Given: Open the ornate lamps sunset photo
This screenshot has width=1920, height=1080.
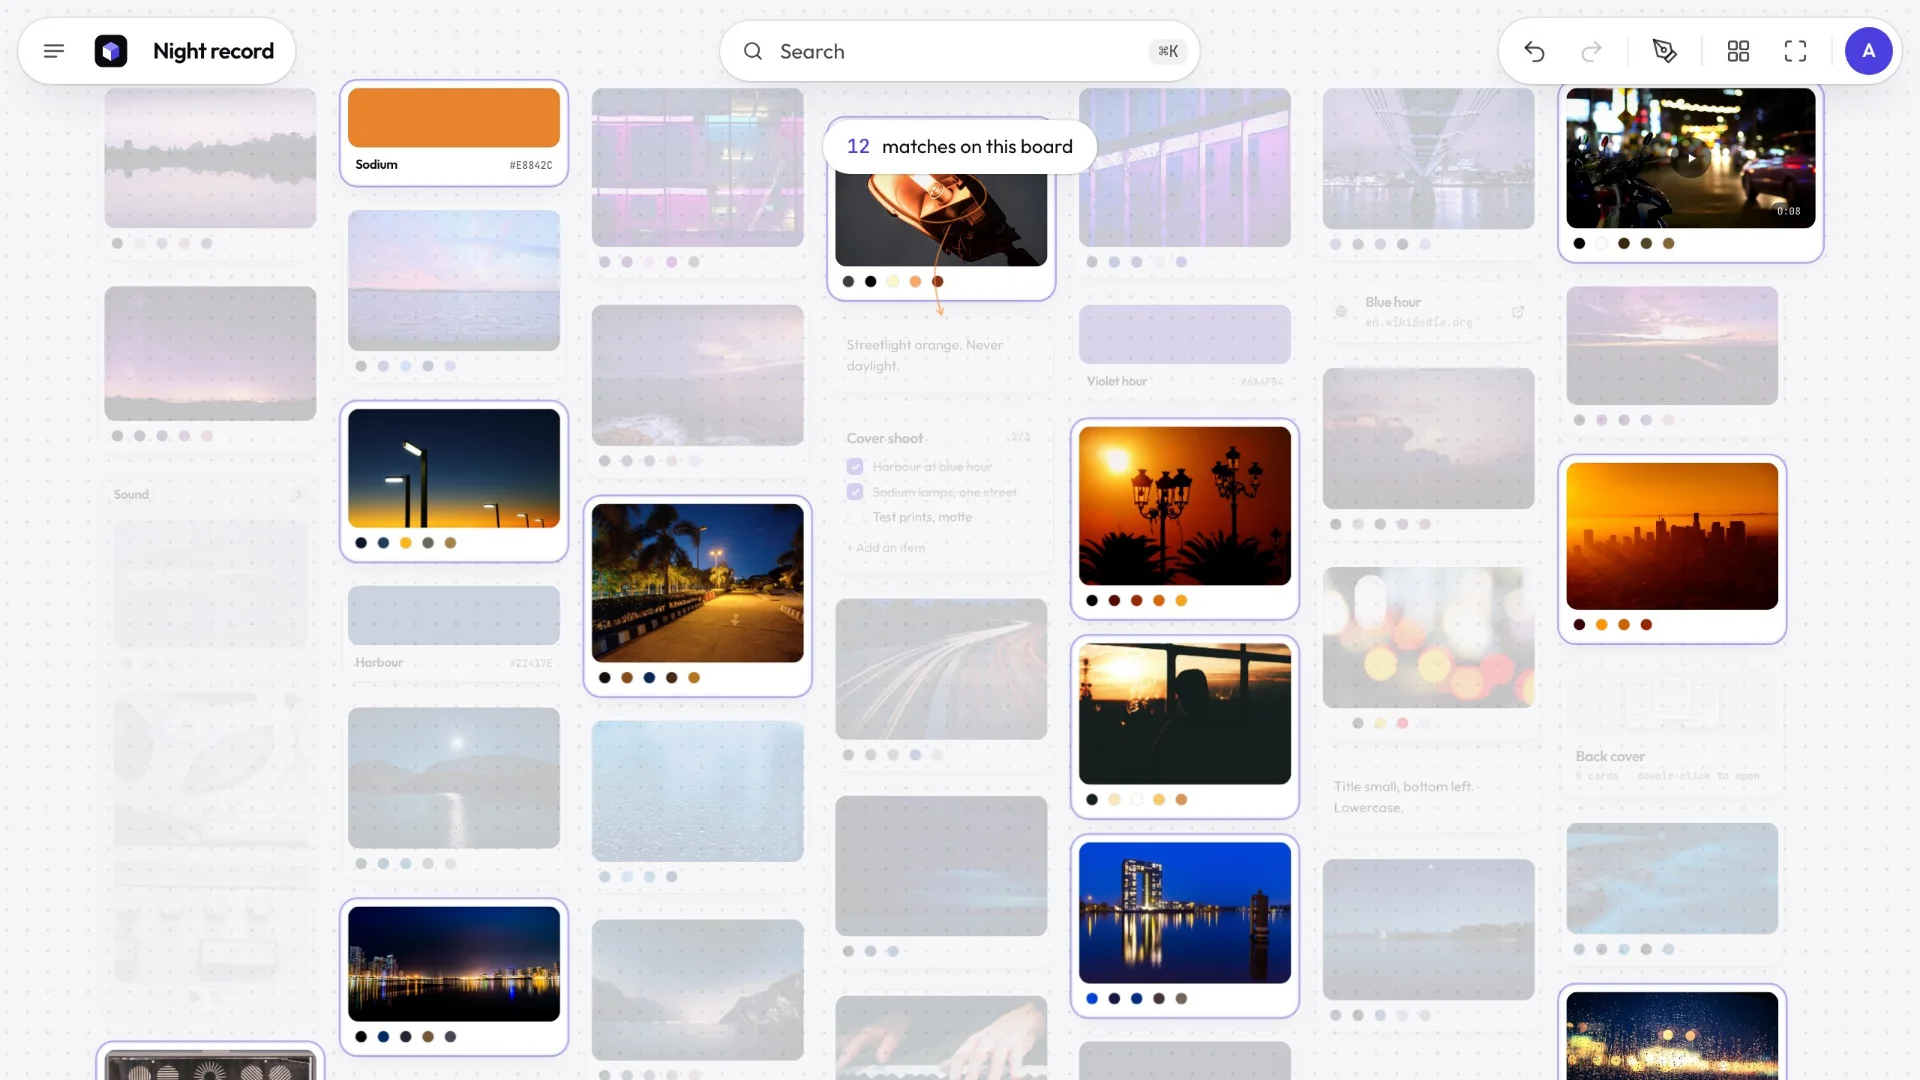Looking at the screenshot, I should pyautogui.click(x=1185, y=506).
